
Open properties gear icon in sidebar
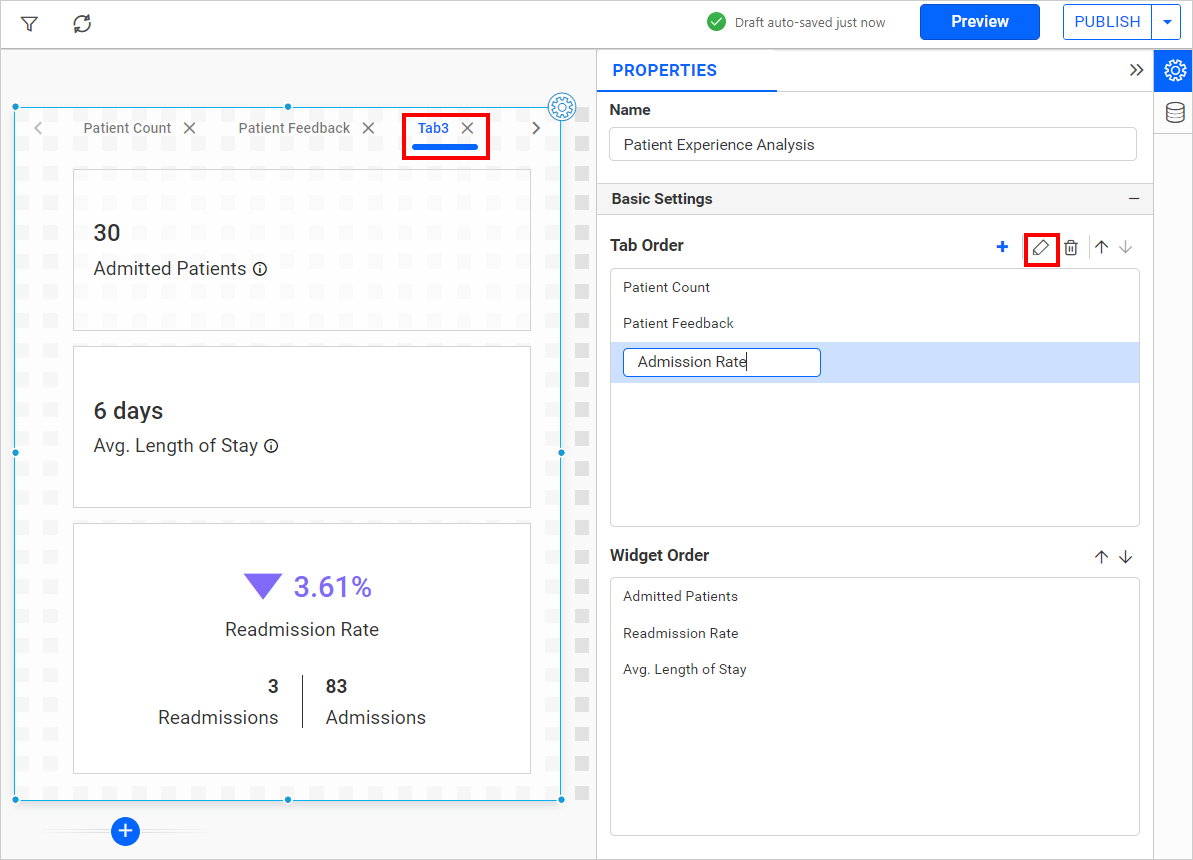(x=1175, y=70)
